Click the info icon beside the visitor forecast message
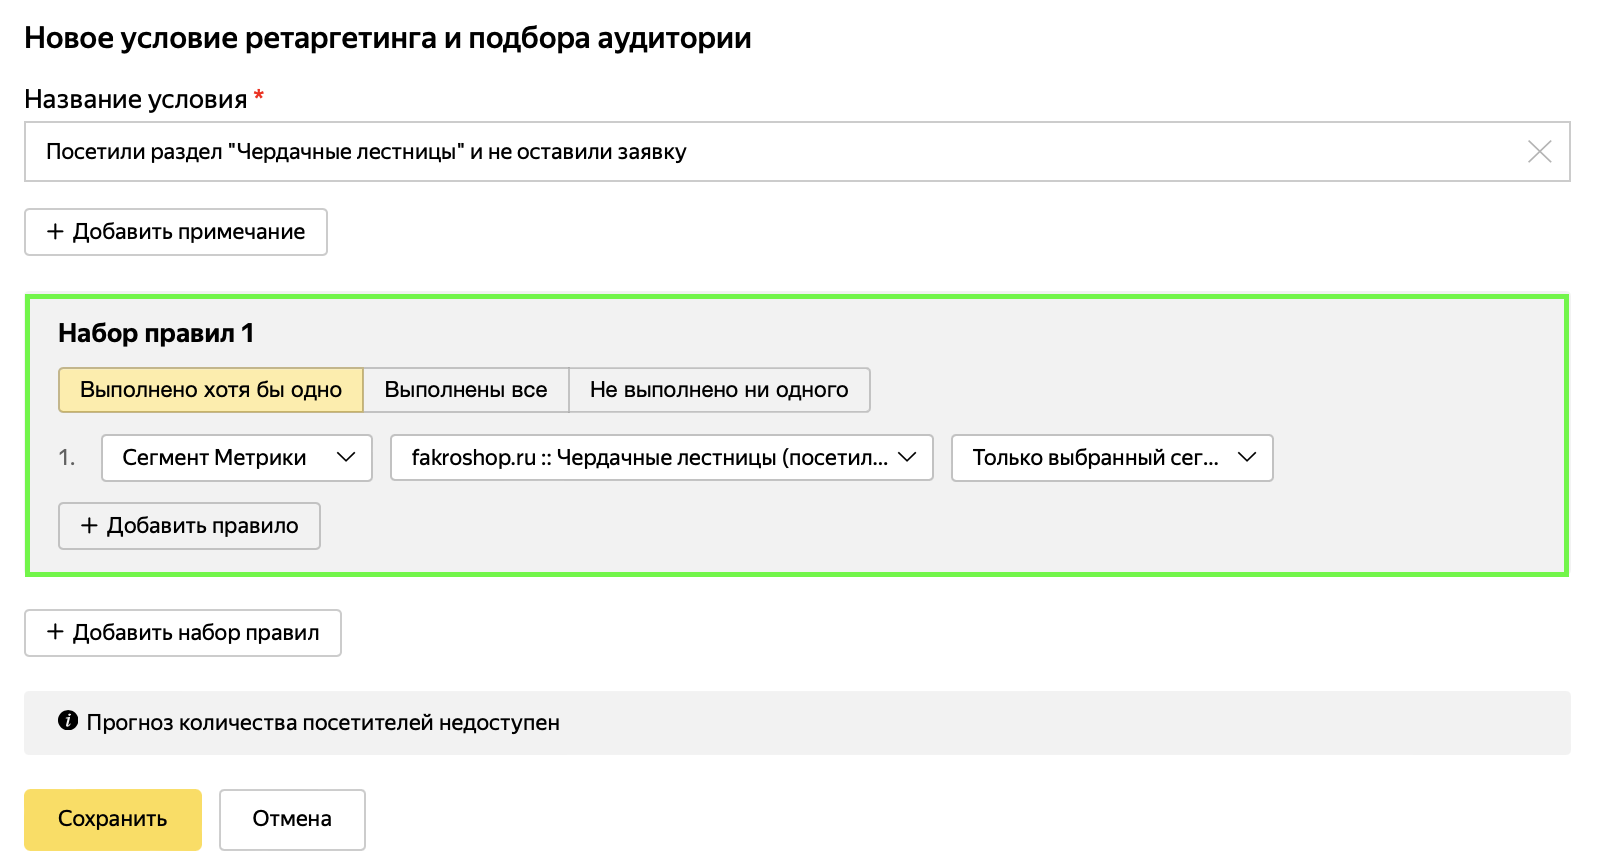 pyautogui.click(x=68, y=721)
